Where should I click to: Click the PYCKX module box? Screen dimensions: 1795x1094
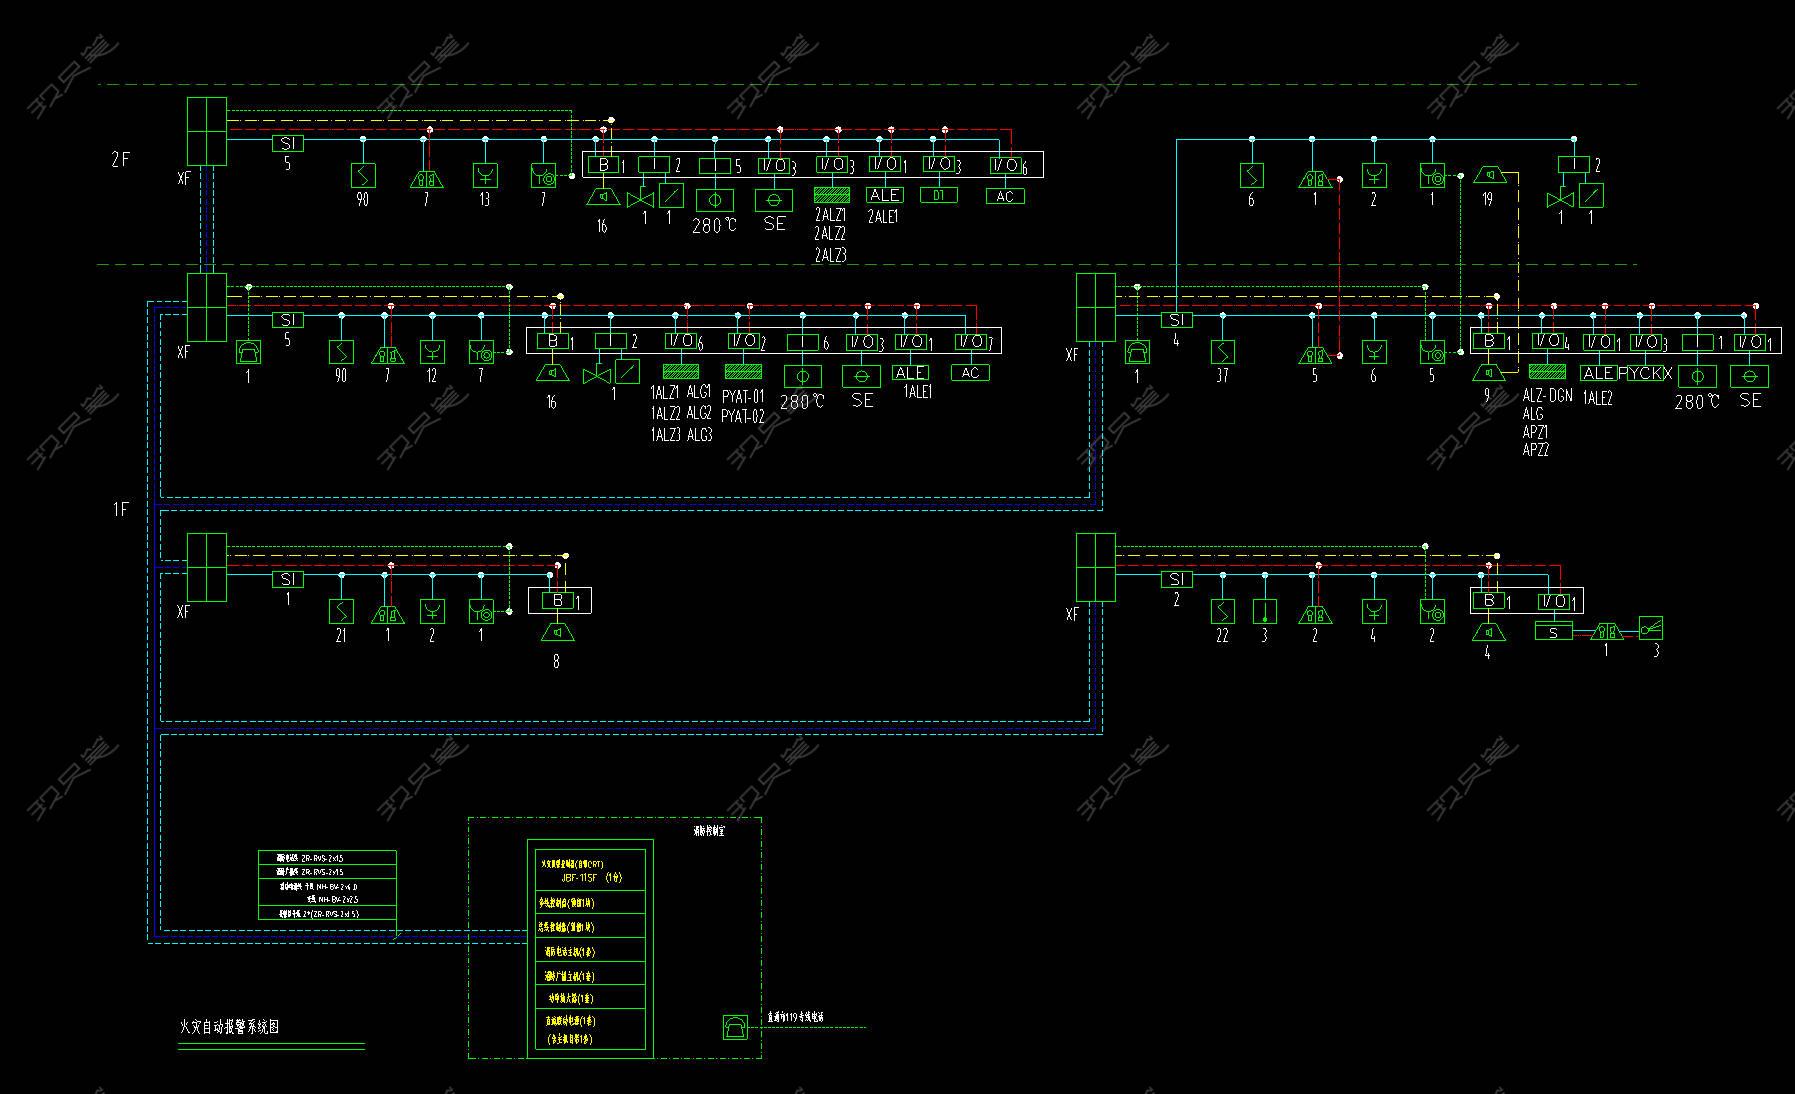tap(1645, 373)
